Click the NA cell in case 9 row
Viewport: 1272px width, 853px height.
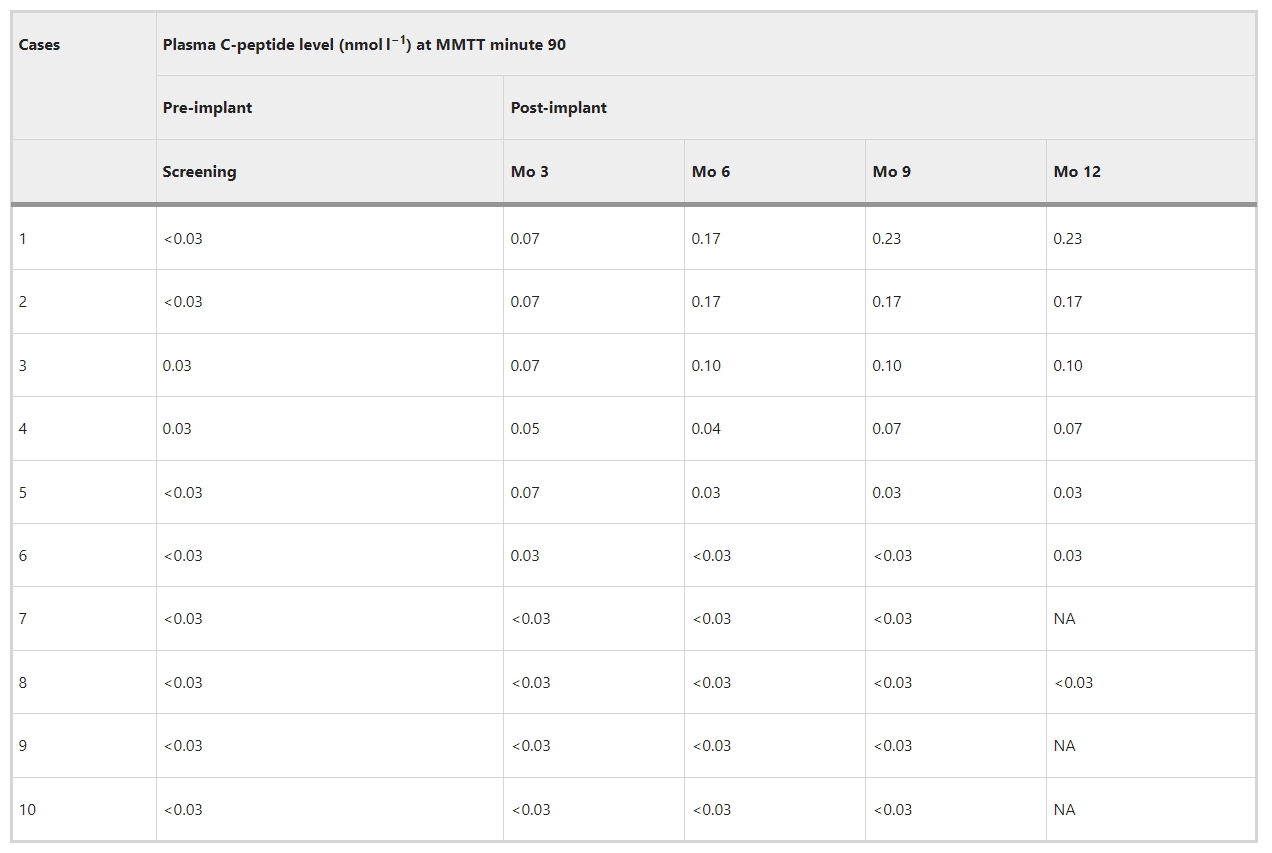tap(1064, 746)
